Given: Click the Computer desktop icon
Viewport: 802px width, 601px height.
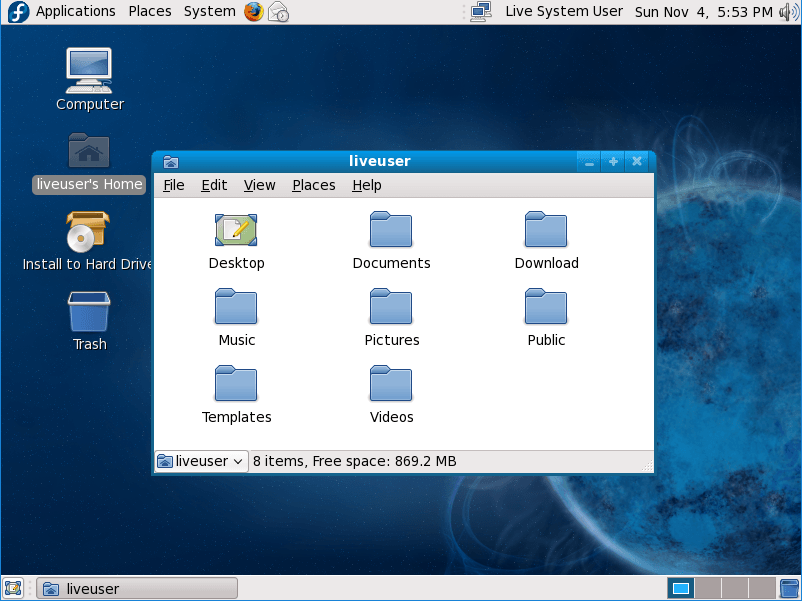Looking at the screenshot, I should pyautogui.click(x=89, y=71).
